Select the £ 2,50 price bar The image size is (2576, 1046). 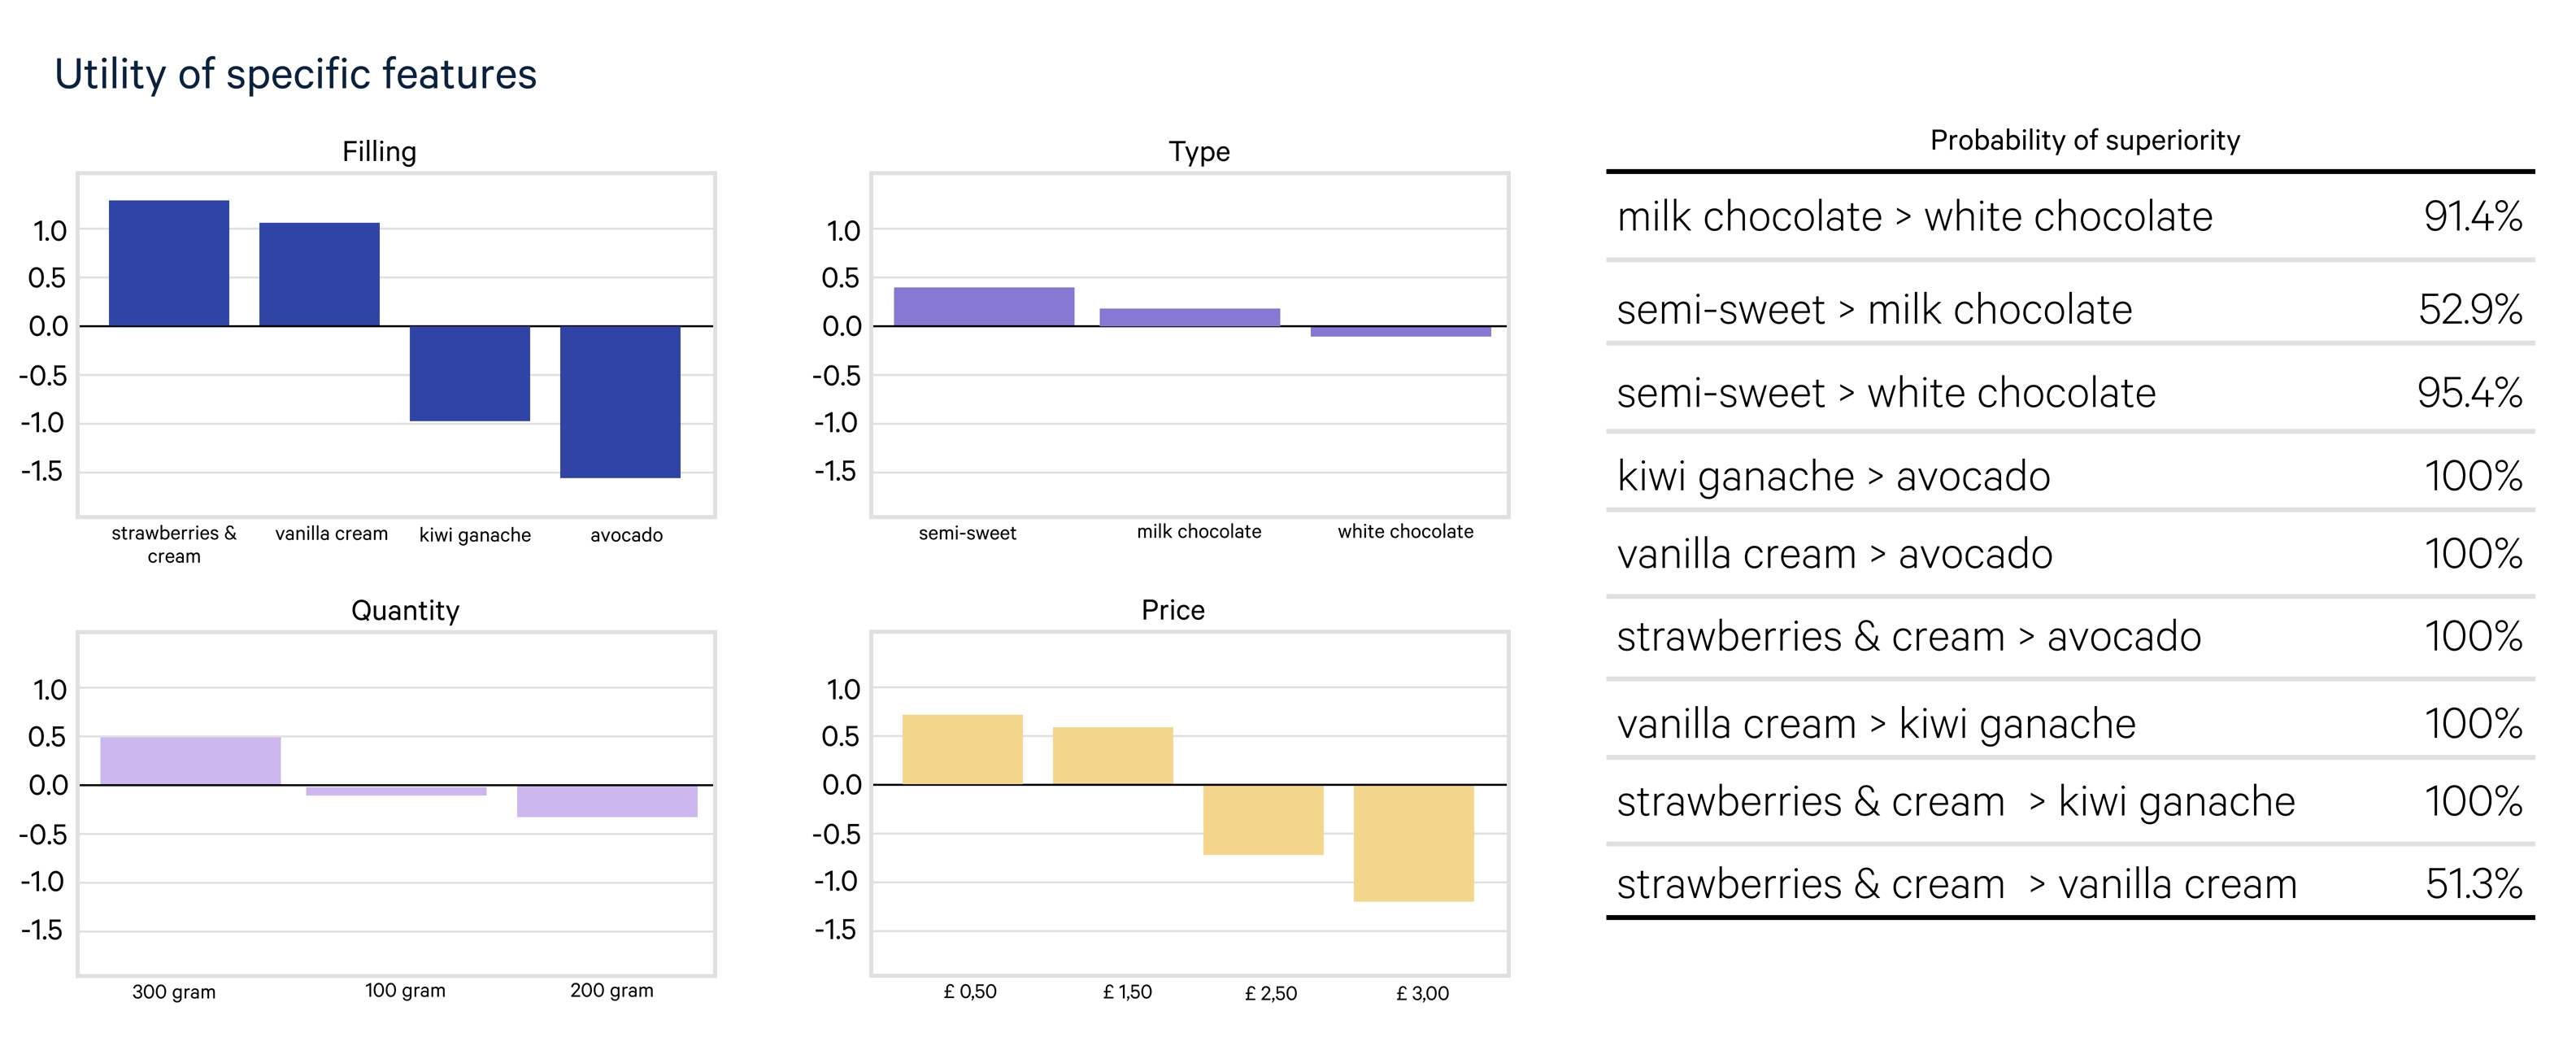pyautogui.click(x=1263, y=819)
